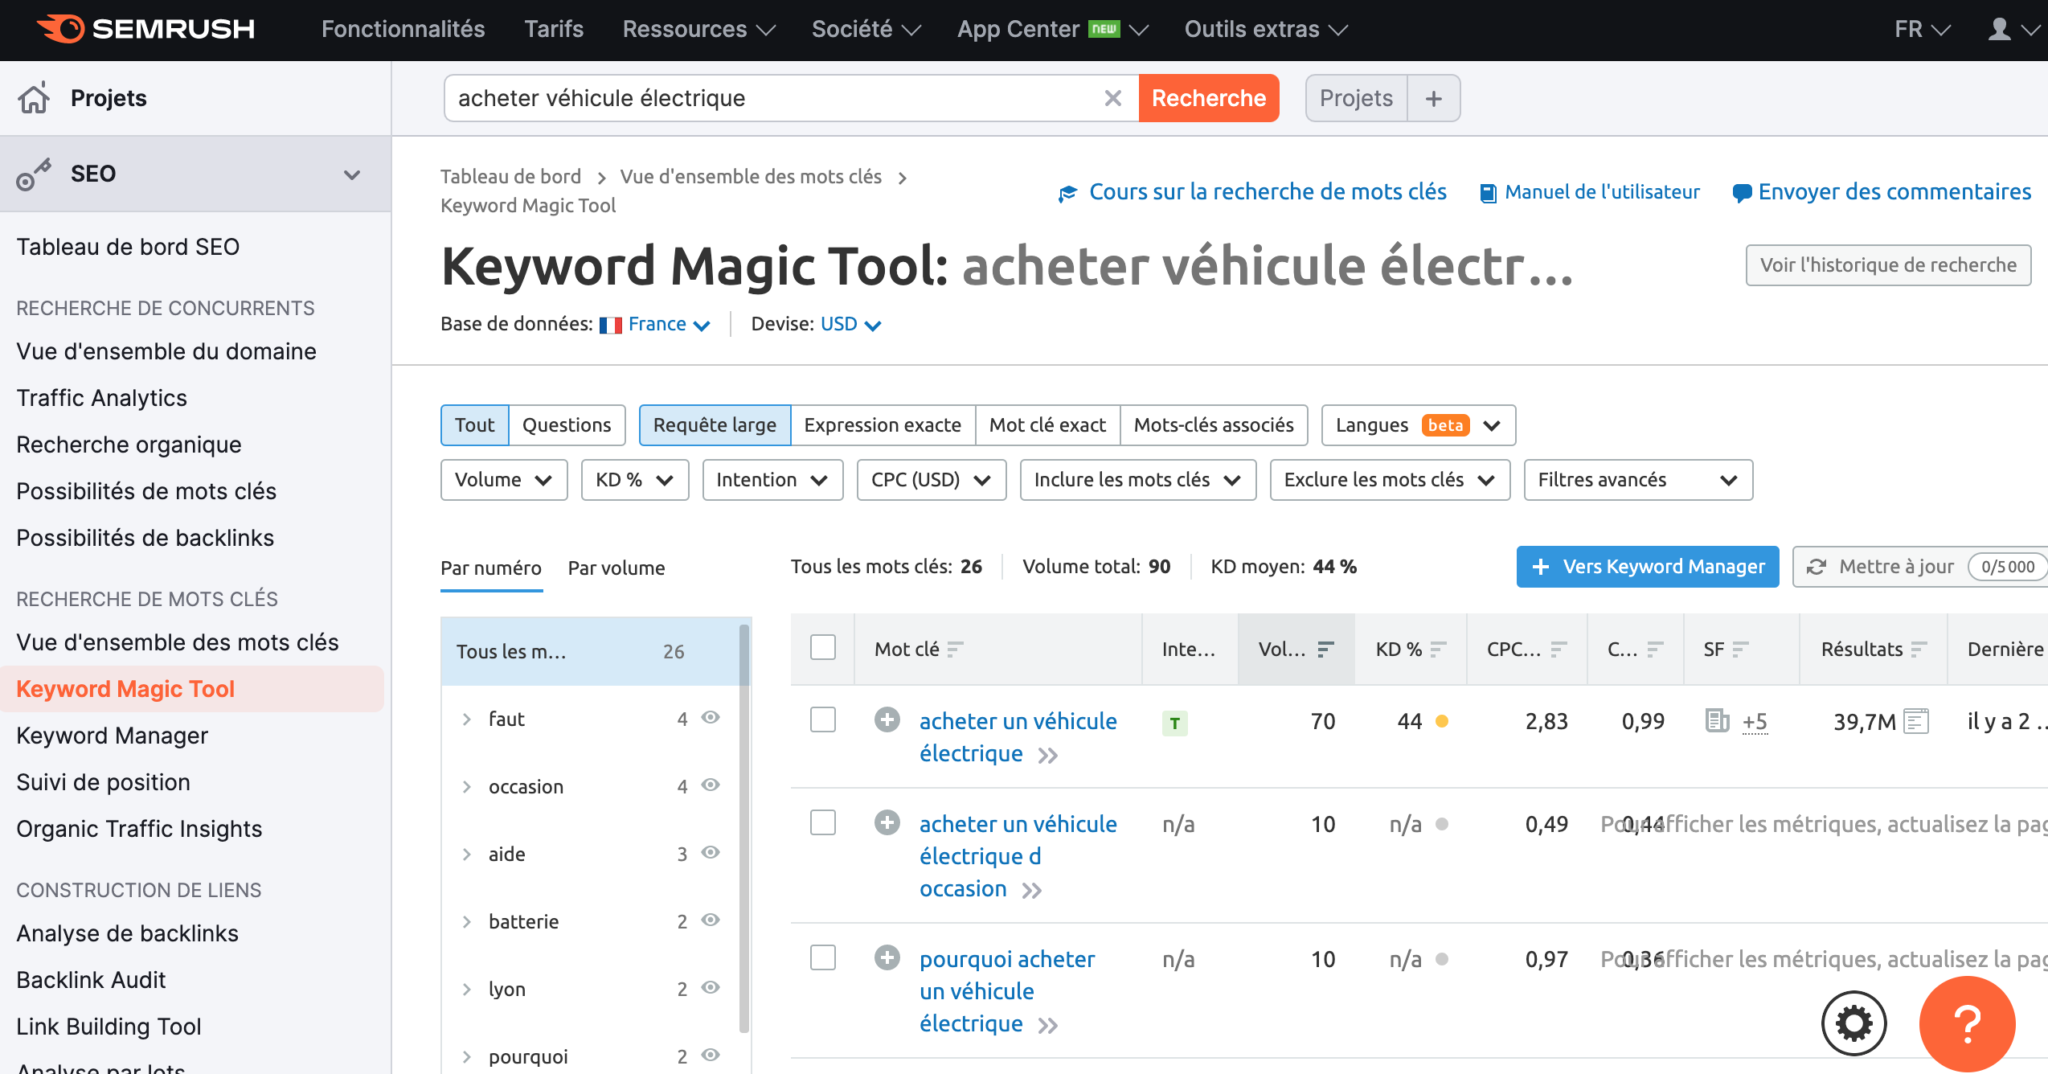
Task: Switch to 'Par volume' tab
Action: pyautogui.click(x=616, y=568)
